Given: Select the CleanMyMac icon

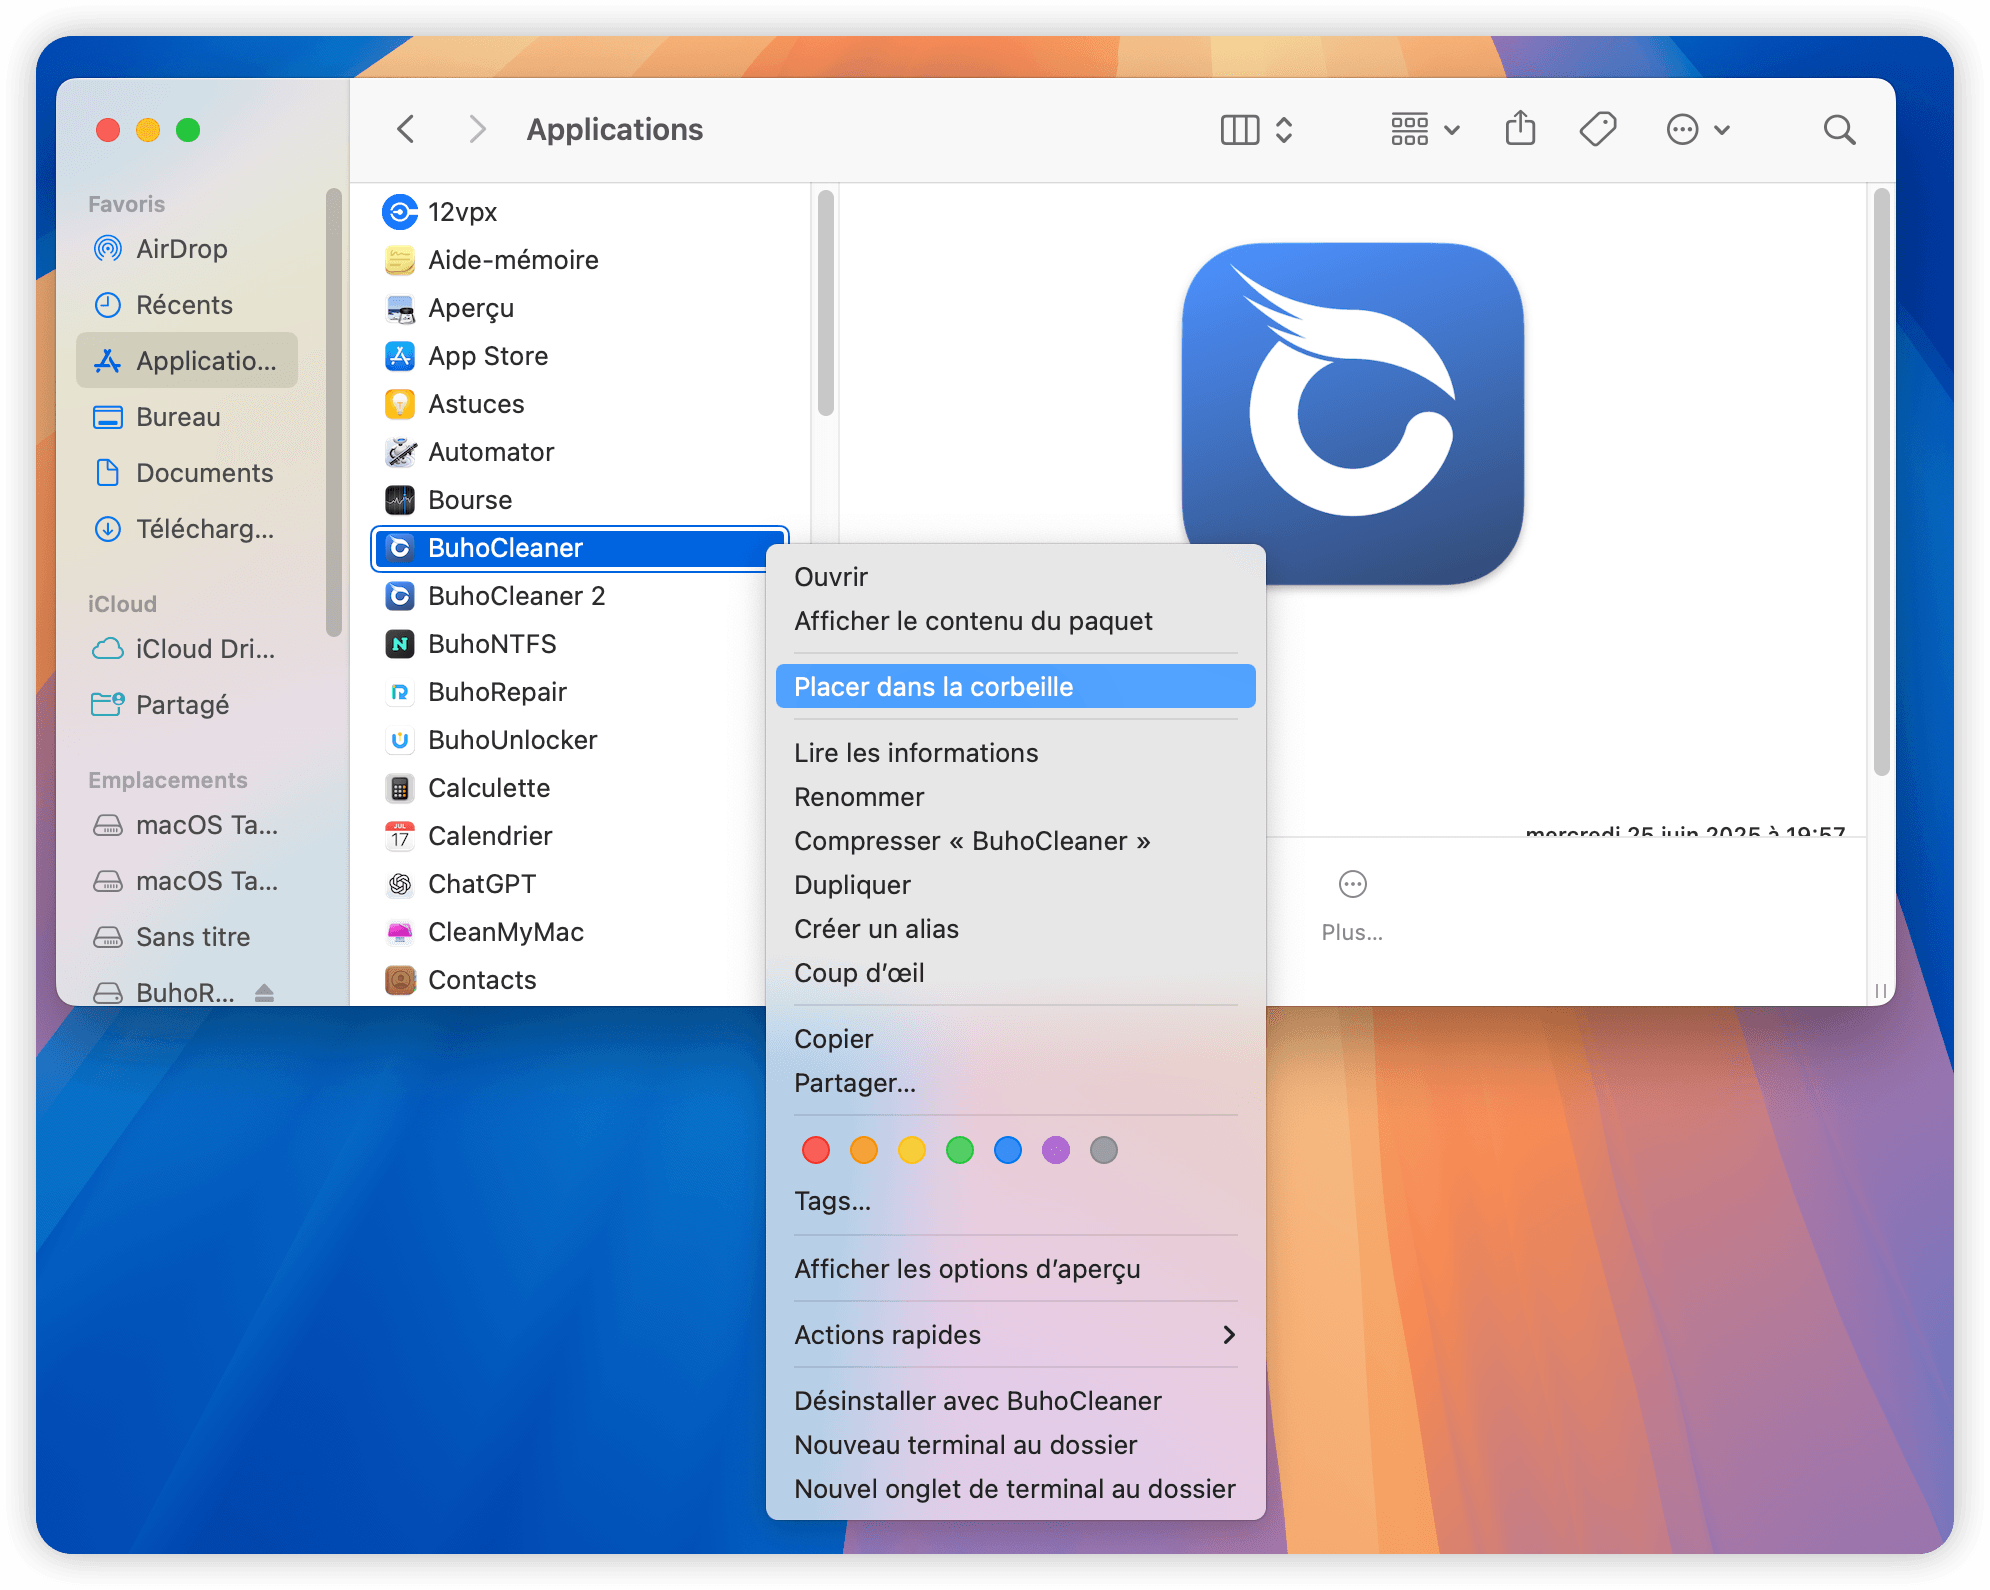Looking at the screenshot, I should coord(400,932).
